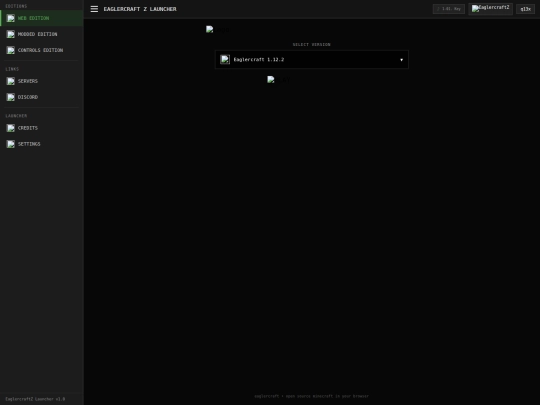The height and width of the screenshot is (405, 540).
Task: Click the Eaglercraft Z Launcher title
Action: coord(140,9)
